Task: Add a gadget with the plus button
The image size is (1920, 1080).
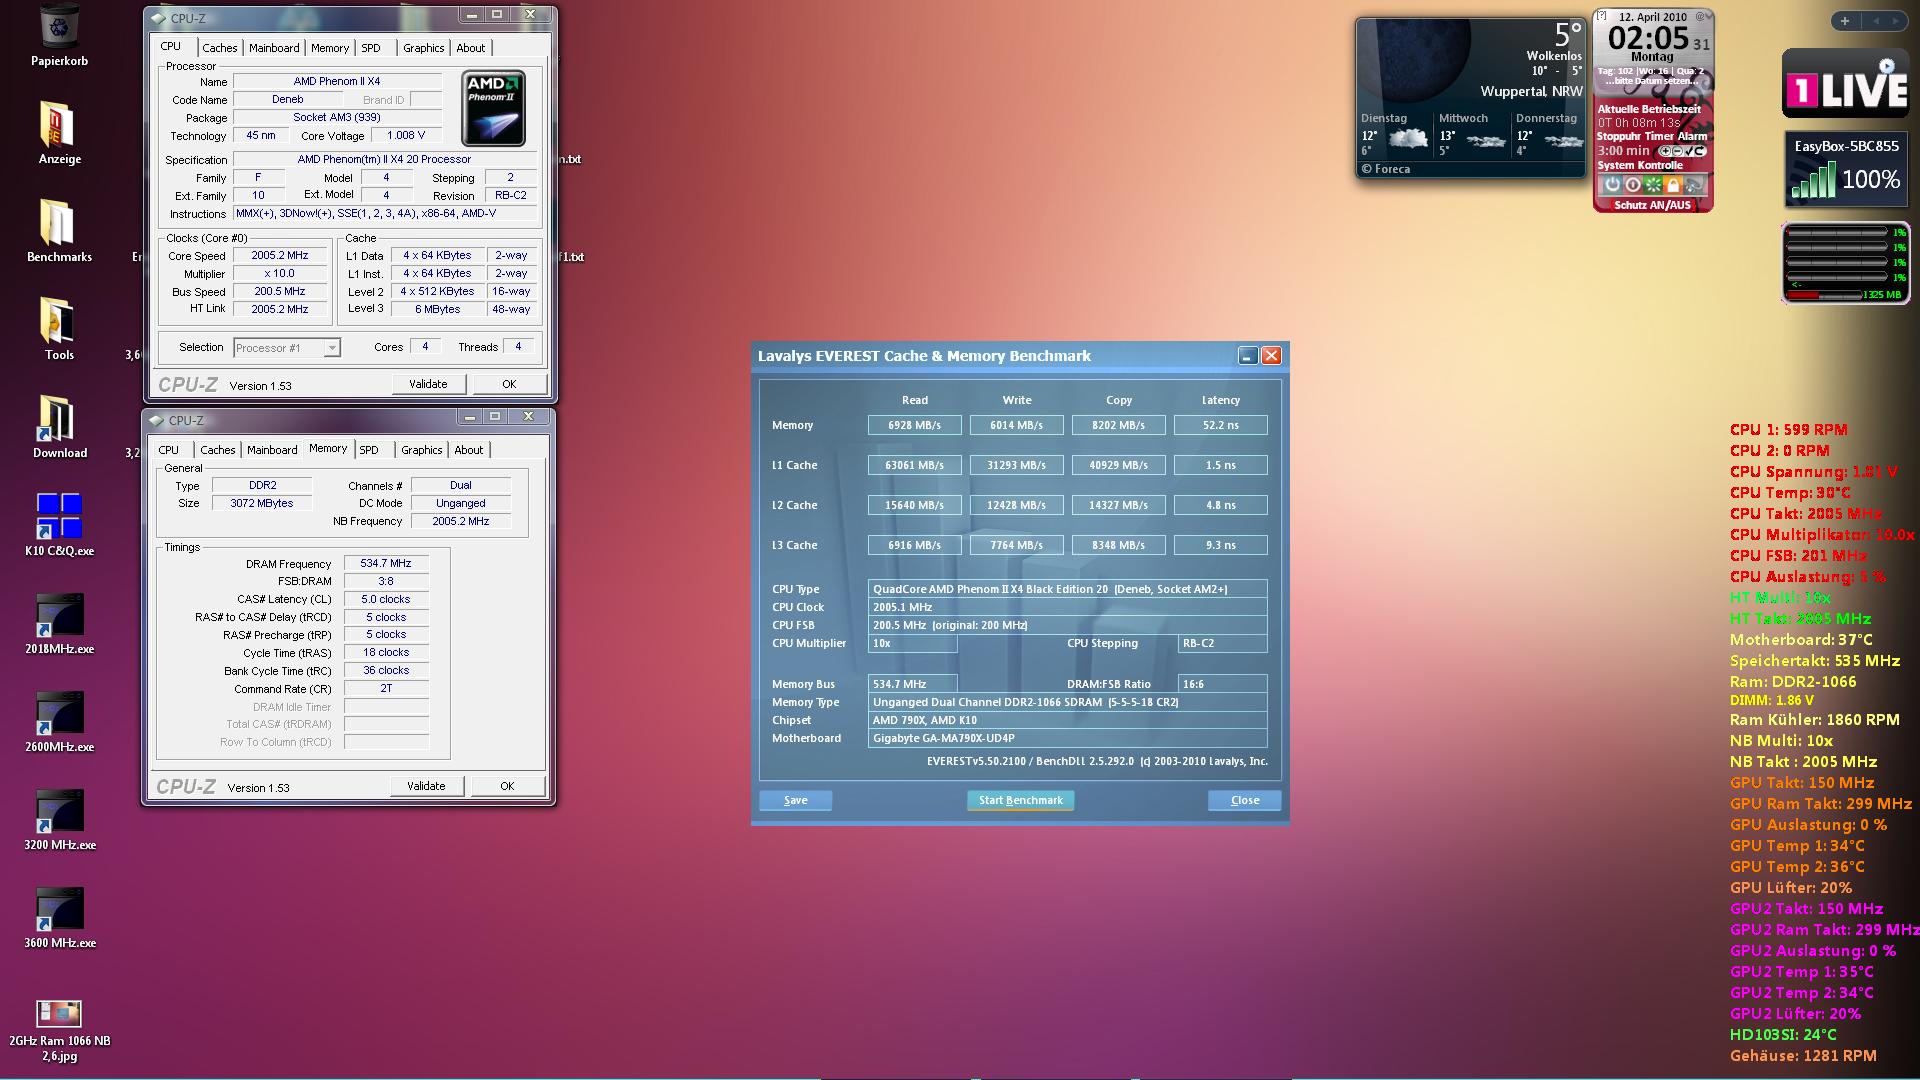Action: [1845, 21]
